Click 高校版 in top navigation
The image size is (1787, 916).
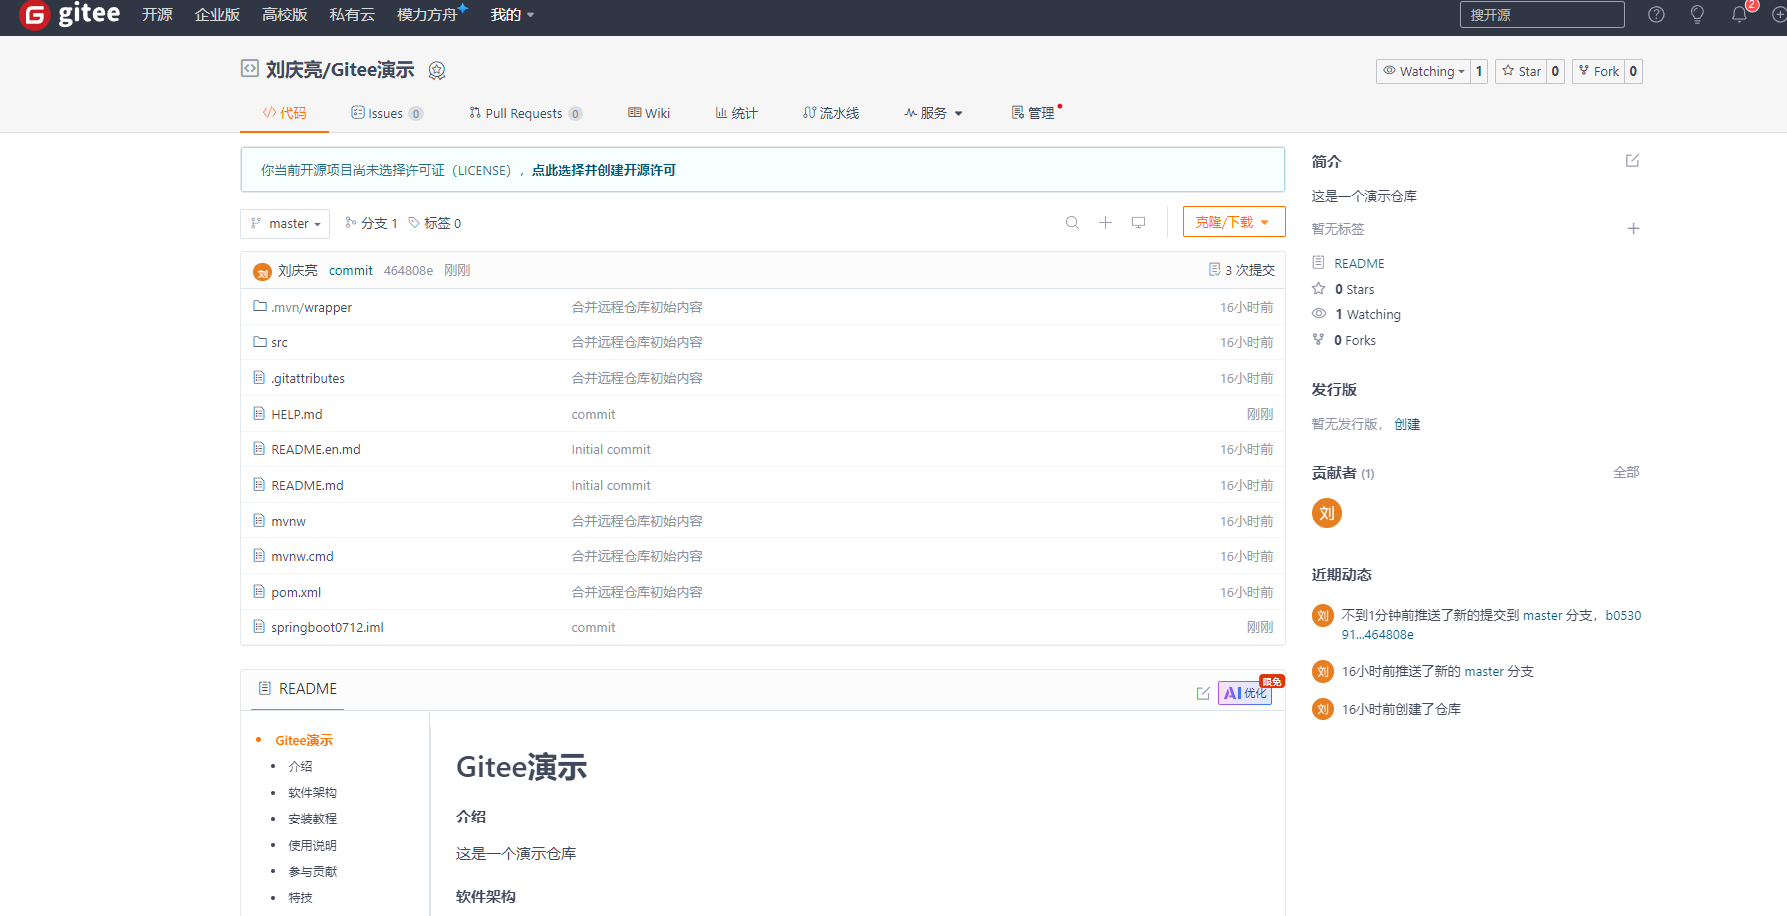[x=284, y=14]
